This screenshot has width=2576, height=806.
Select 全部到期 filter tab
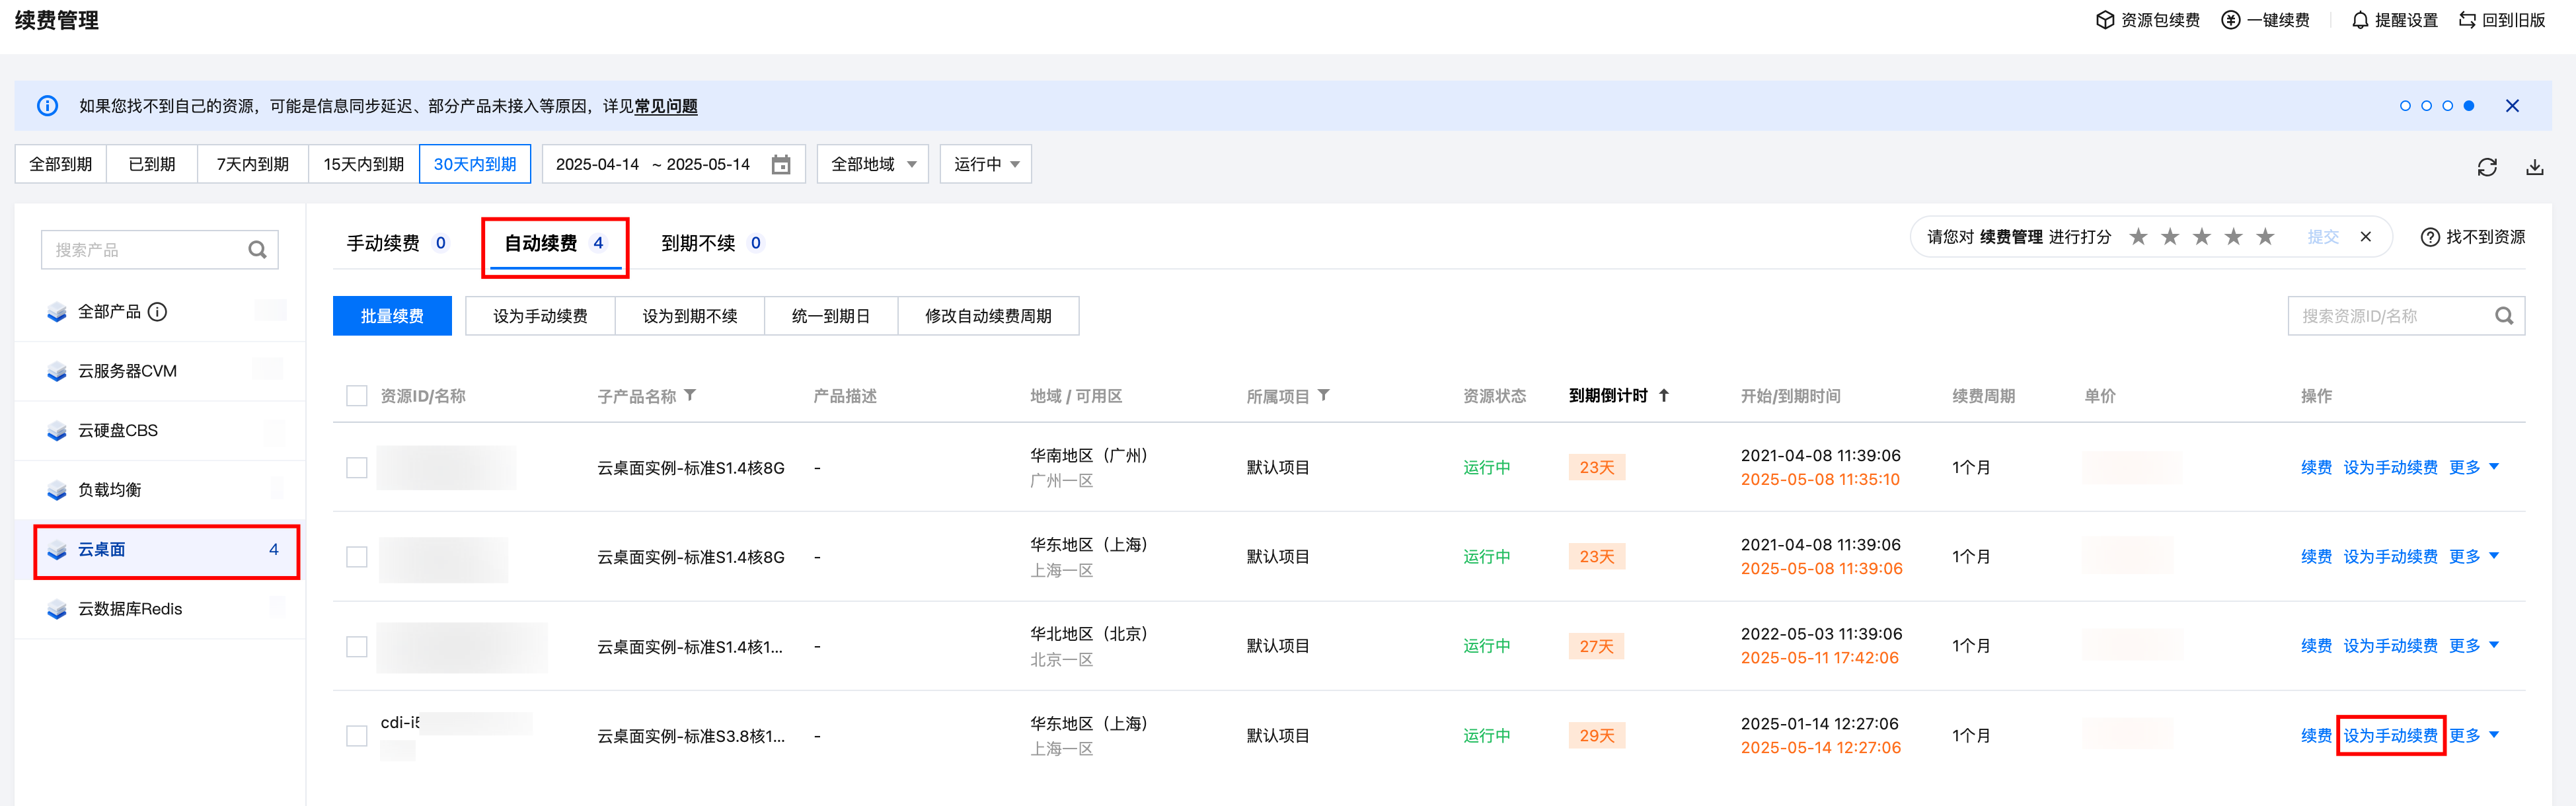[61, 164]
